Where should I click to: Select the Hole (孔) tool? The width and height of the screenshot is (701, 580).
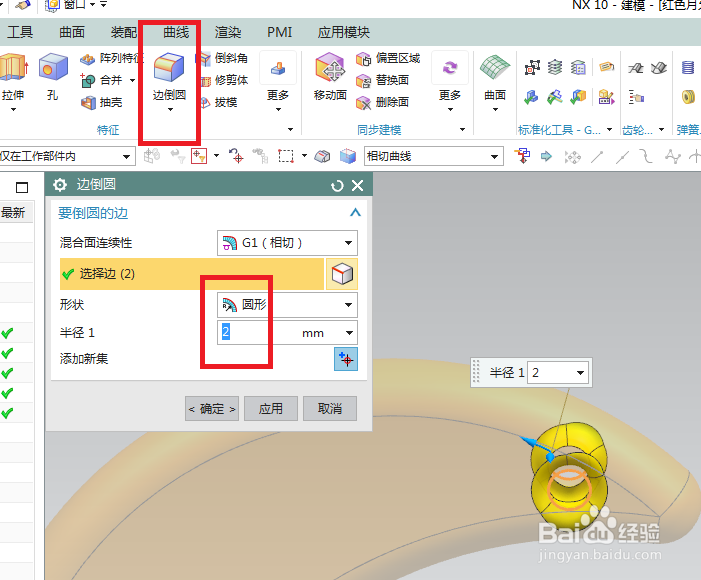[53, 76]
